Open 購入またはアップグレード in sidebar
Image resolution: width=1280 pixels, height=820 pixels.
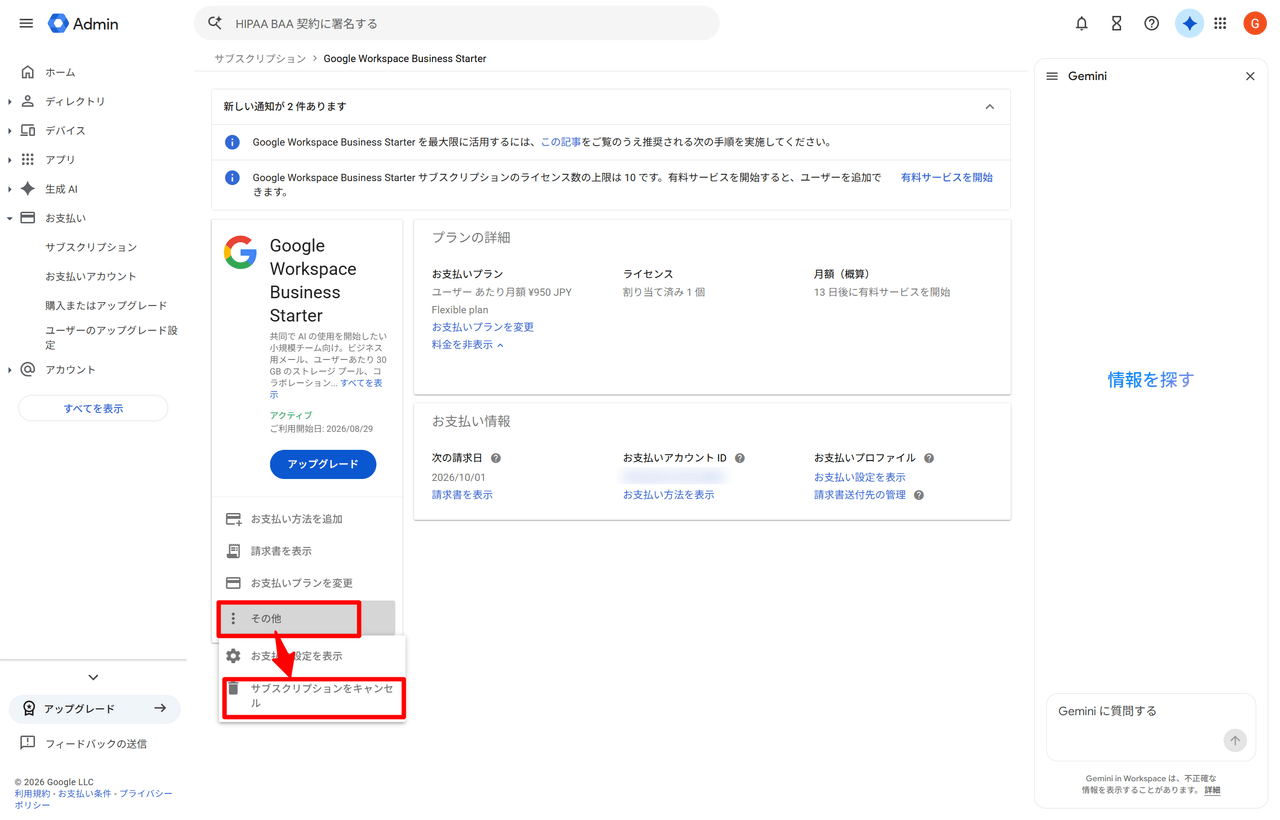point(106,305)
